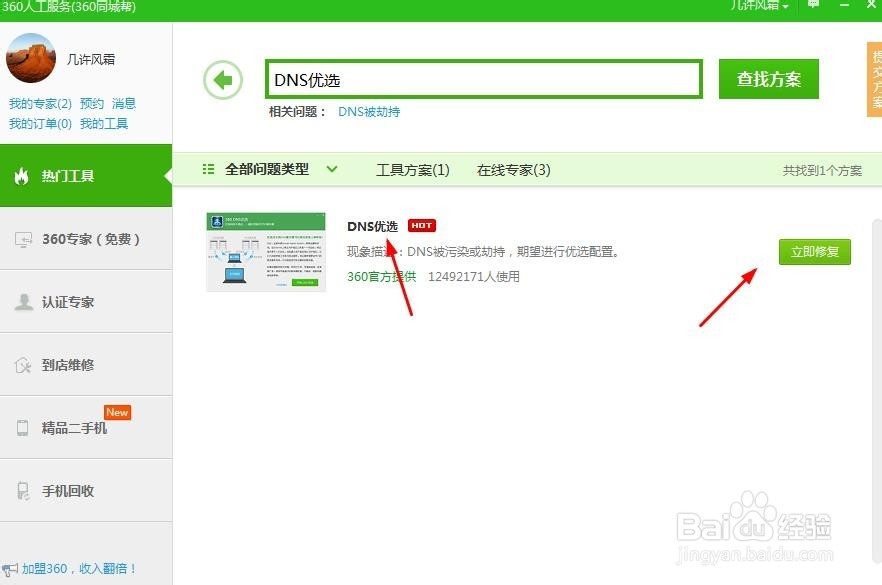
Task: Click the 查找方案 search button
Action: point(768,79)
